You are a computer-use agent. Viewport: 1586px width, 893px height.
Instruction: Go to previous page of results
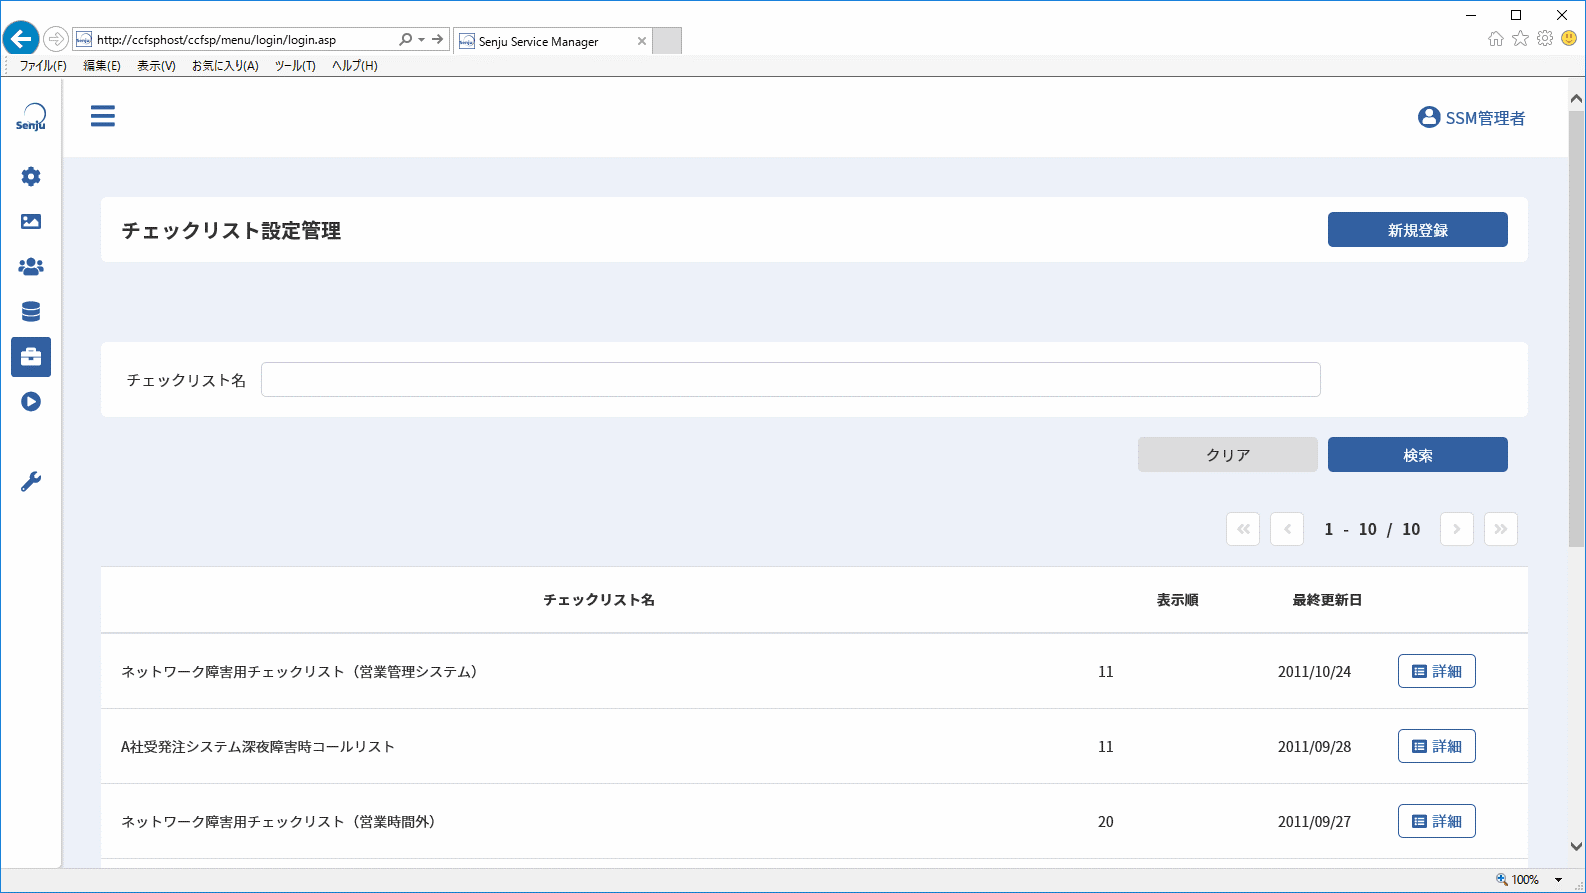tap(1287, 529)
